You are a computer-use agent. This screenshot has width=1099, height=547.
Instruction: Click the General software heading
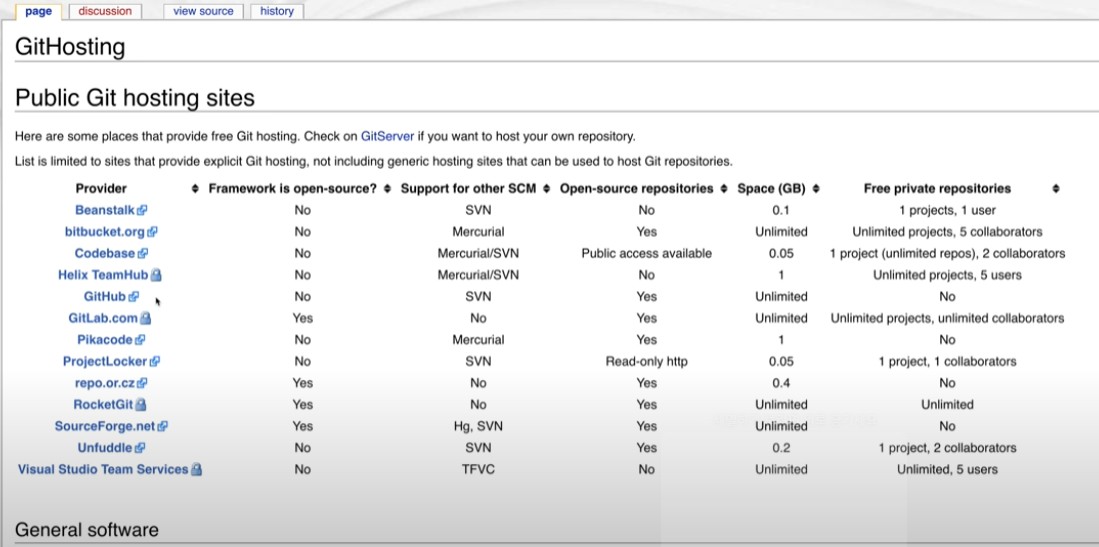tap(87, 529)
